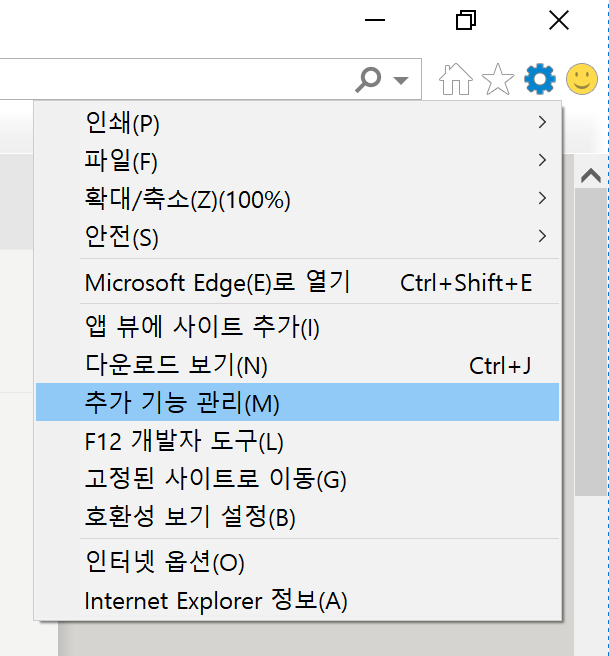Click the yellow smiley feedback icon

(582, 79)
